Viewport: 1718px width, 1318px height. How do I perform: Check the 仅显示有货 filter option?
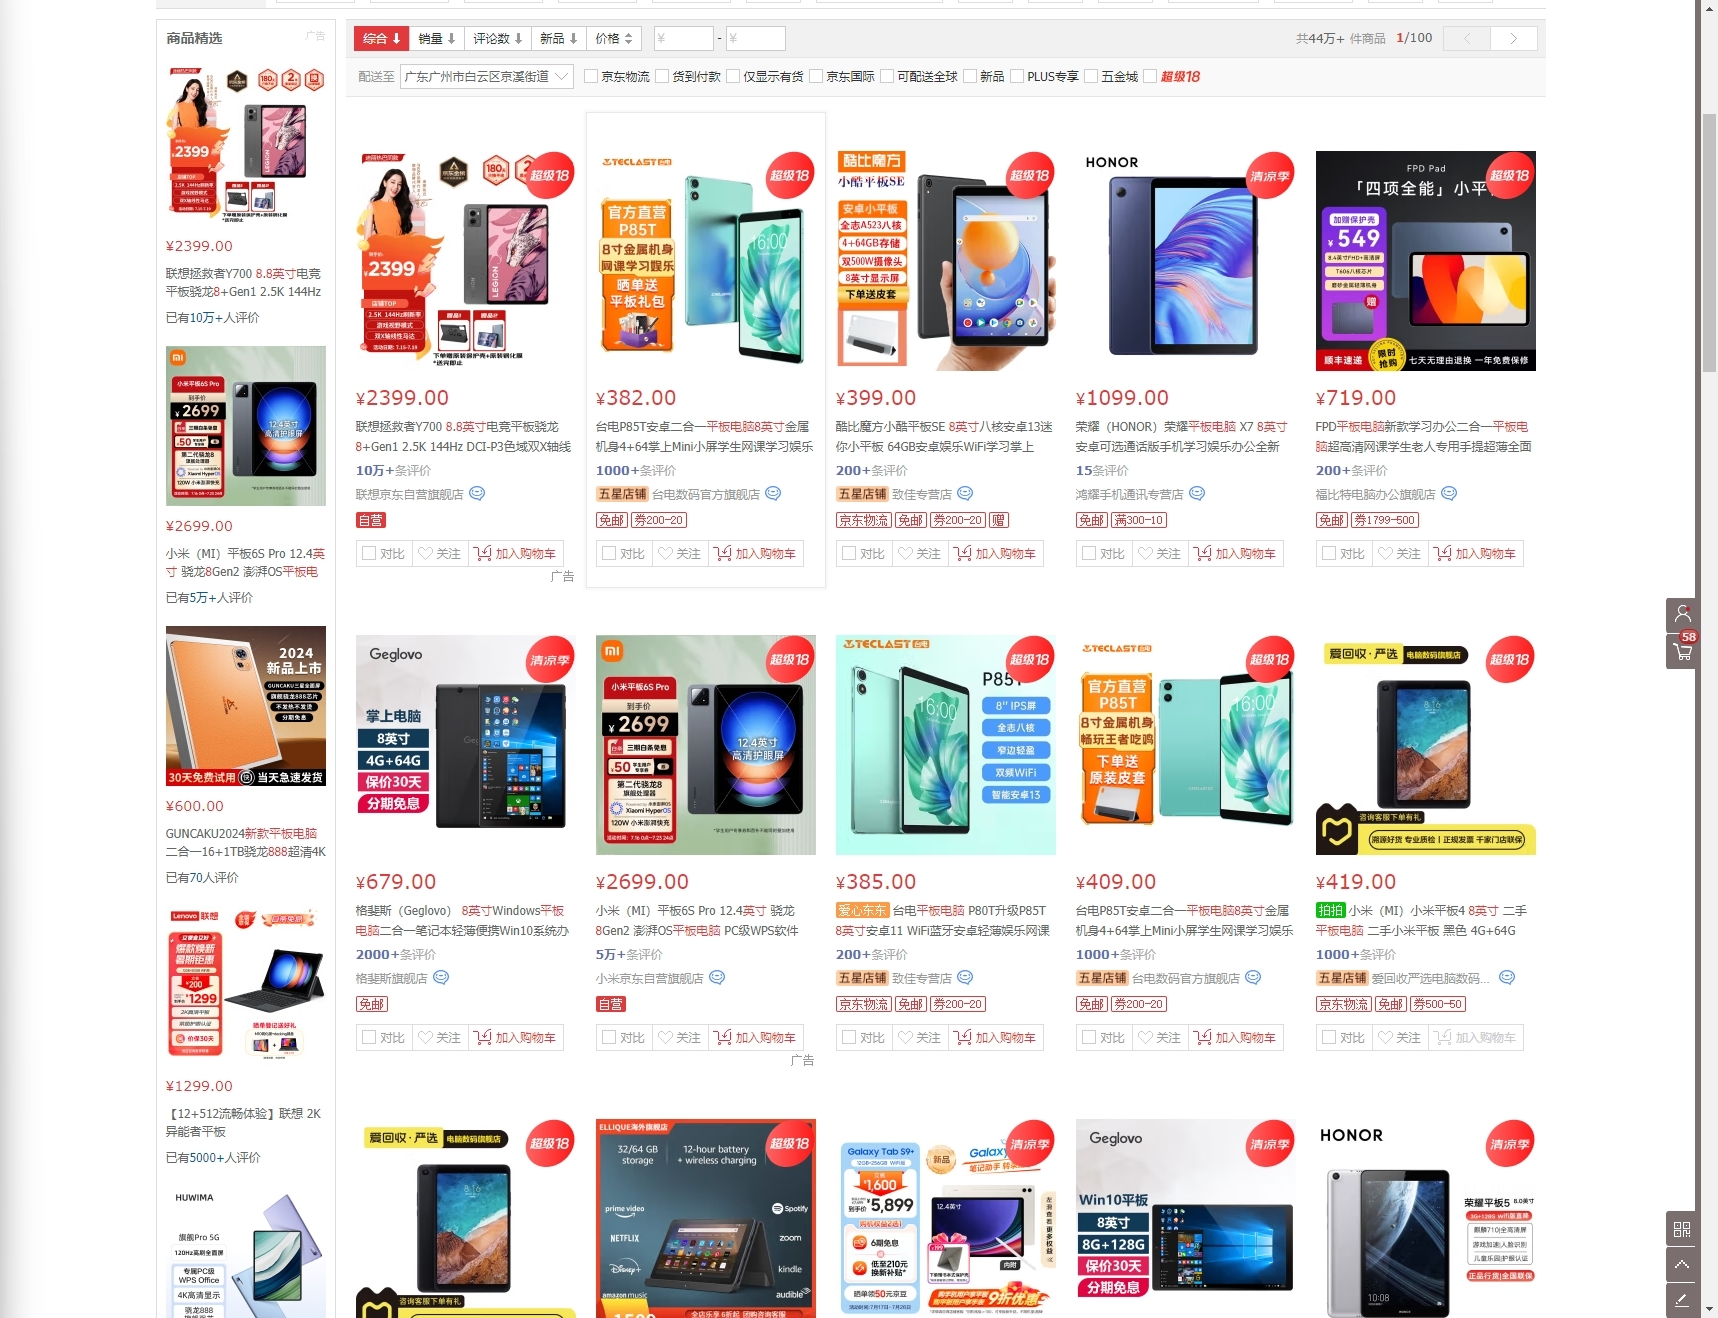point(733,76)
